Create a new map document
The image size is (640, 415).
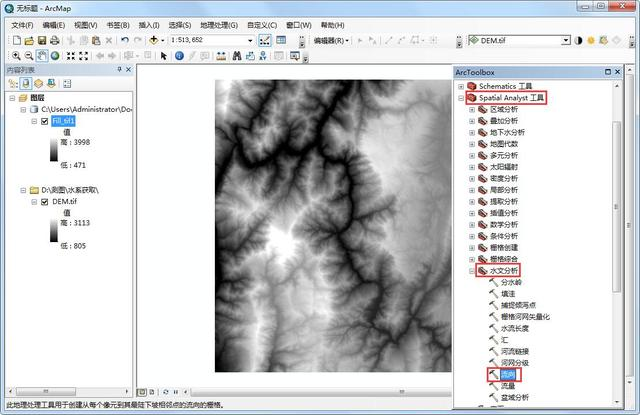tap(16, 40)
